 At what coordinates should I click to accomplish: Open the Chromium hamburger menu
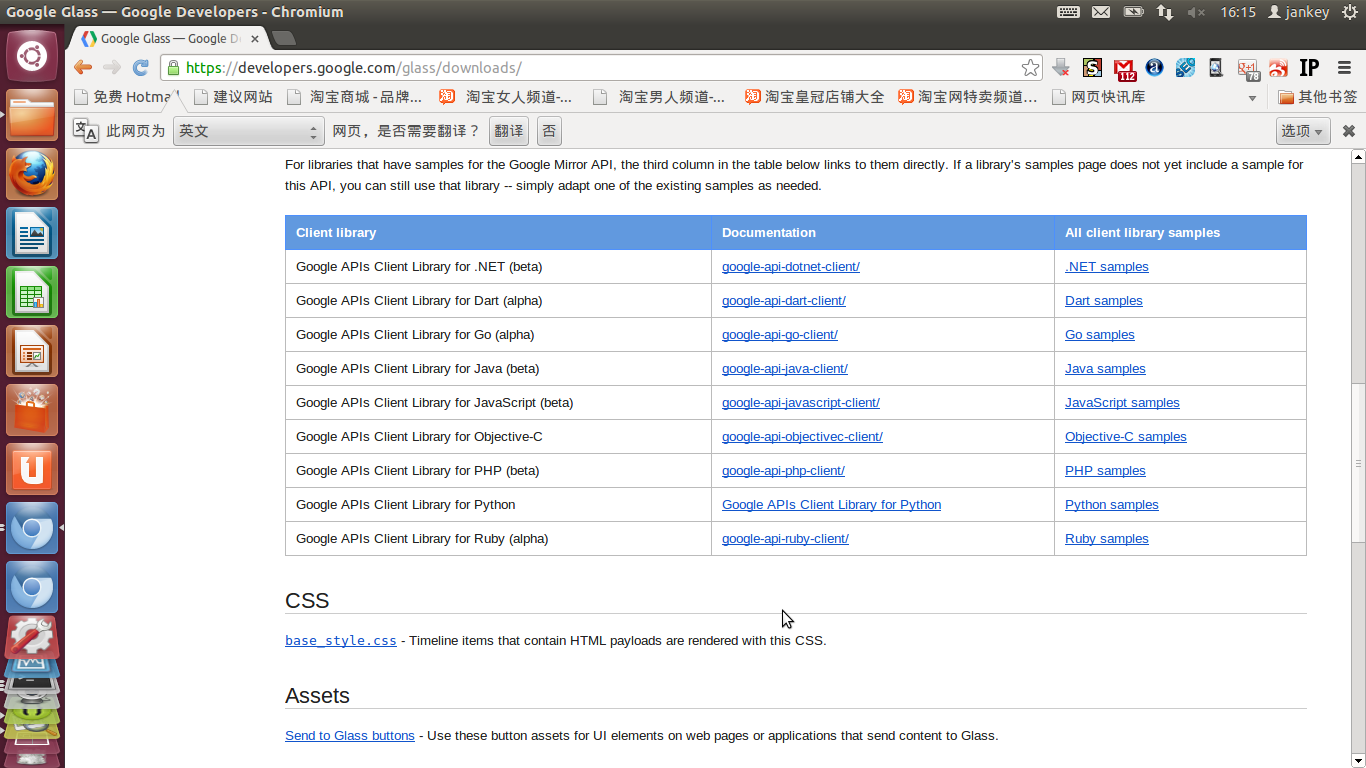1342,68
